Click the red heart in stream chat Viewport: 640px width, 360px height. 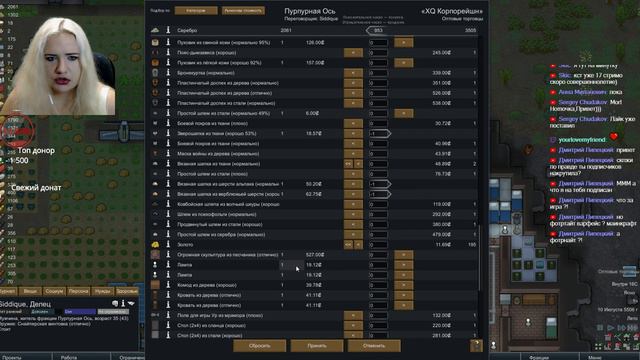613,136
